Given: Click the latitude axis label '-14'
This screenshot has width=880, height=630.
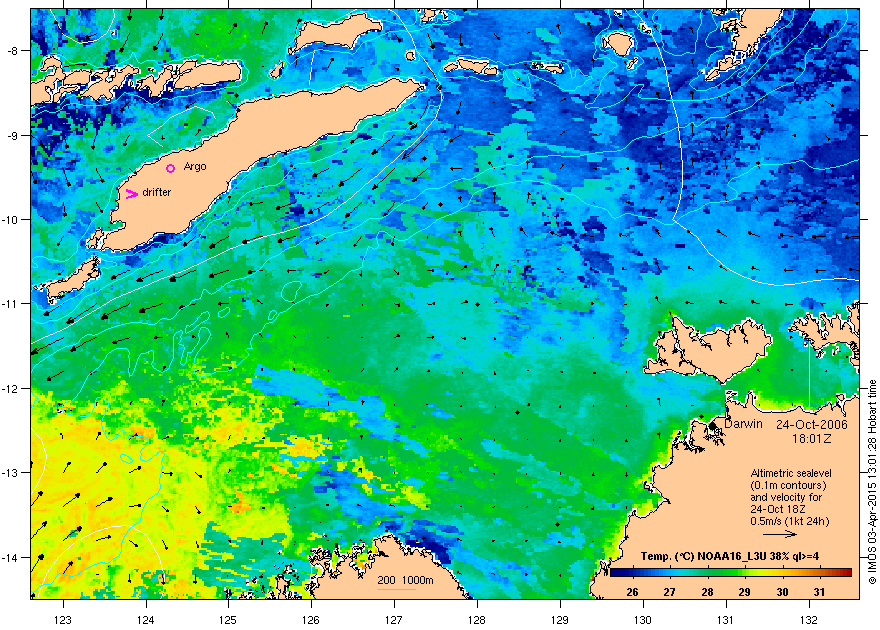Looking at the screenshot, I should (10, 558).
